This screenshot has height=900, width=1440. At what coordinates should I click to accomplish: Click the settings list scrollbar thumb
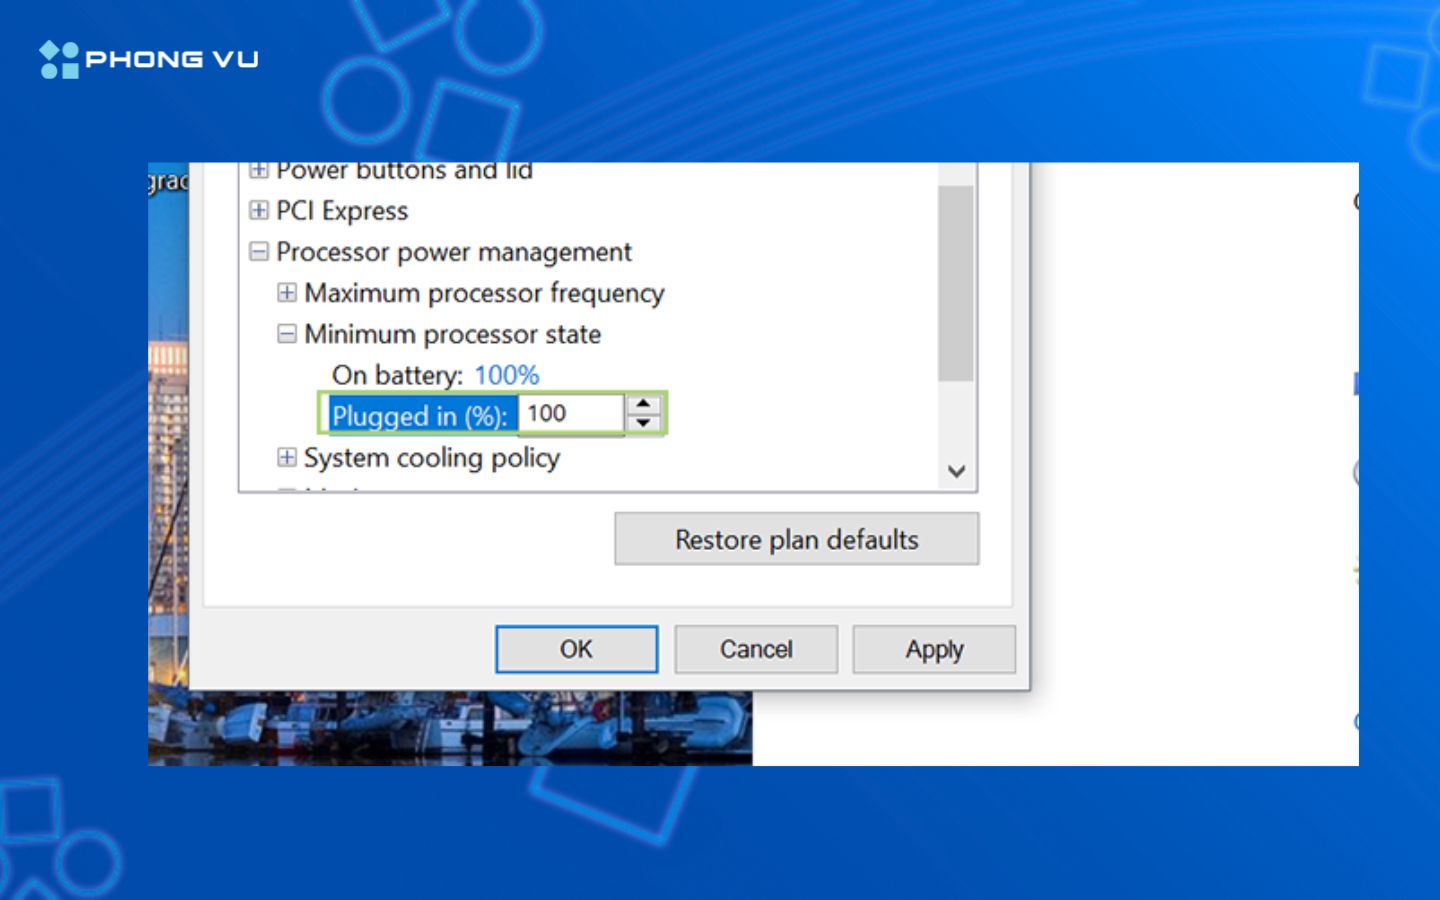tap(955, 283)
